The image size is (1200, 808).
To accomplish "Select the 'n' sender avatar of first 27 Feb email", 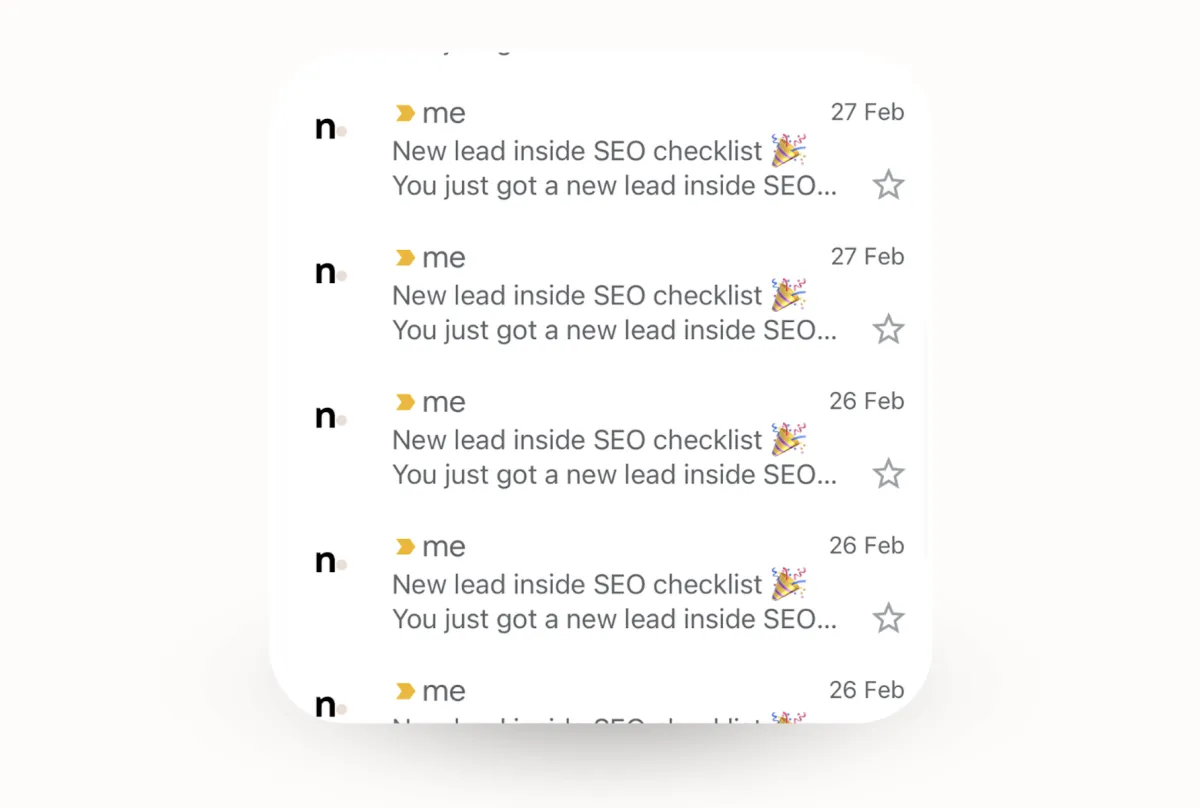I will click(x=330, y=128).
